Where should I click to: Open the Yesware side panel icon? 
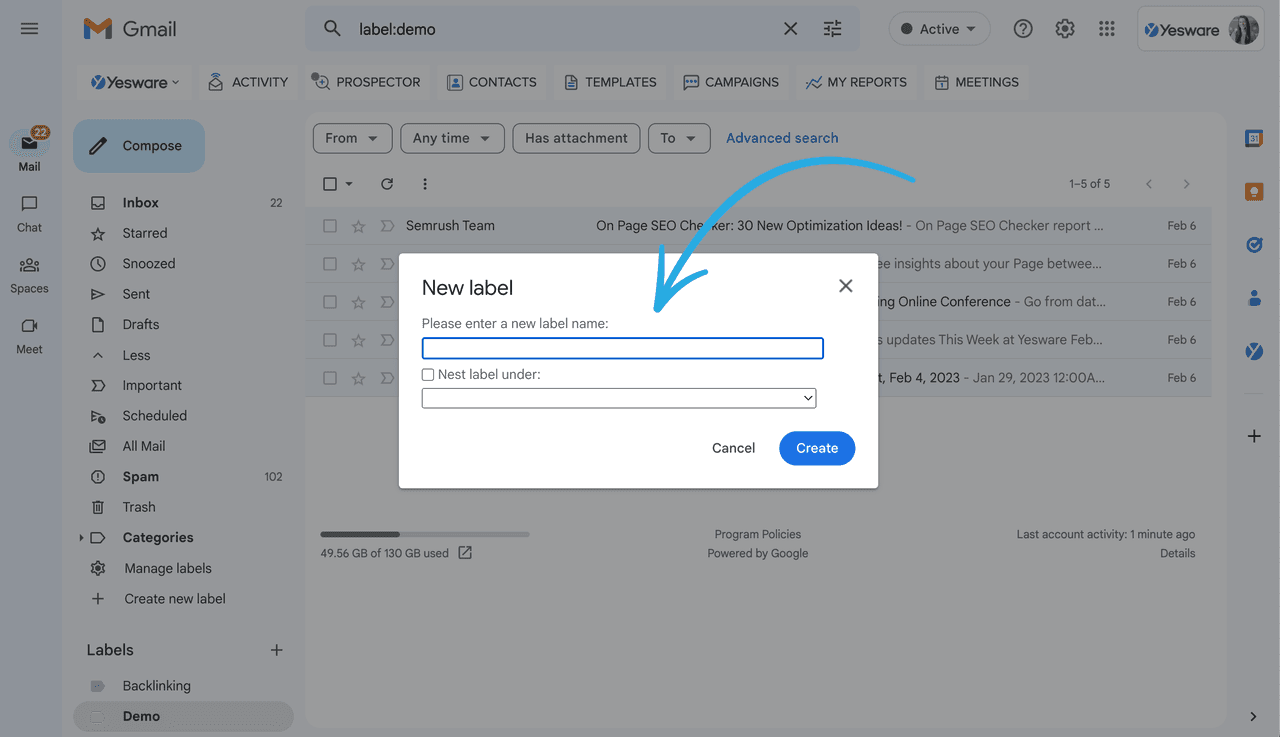point(1254,351)
